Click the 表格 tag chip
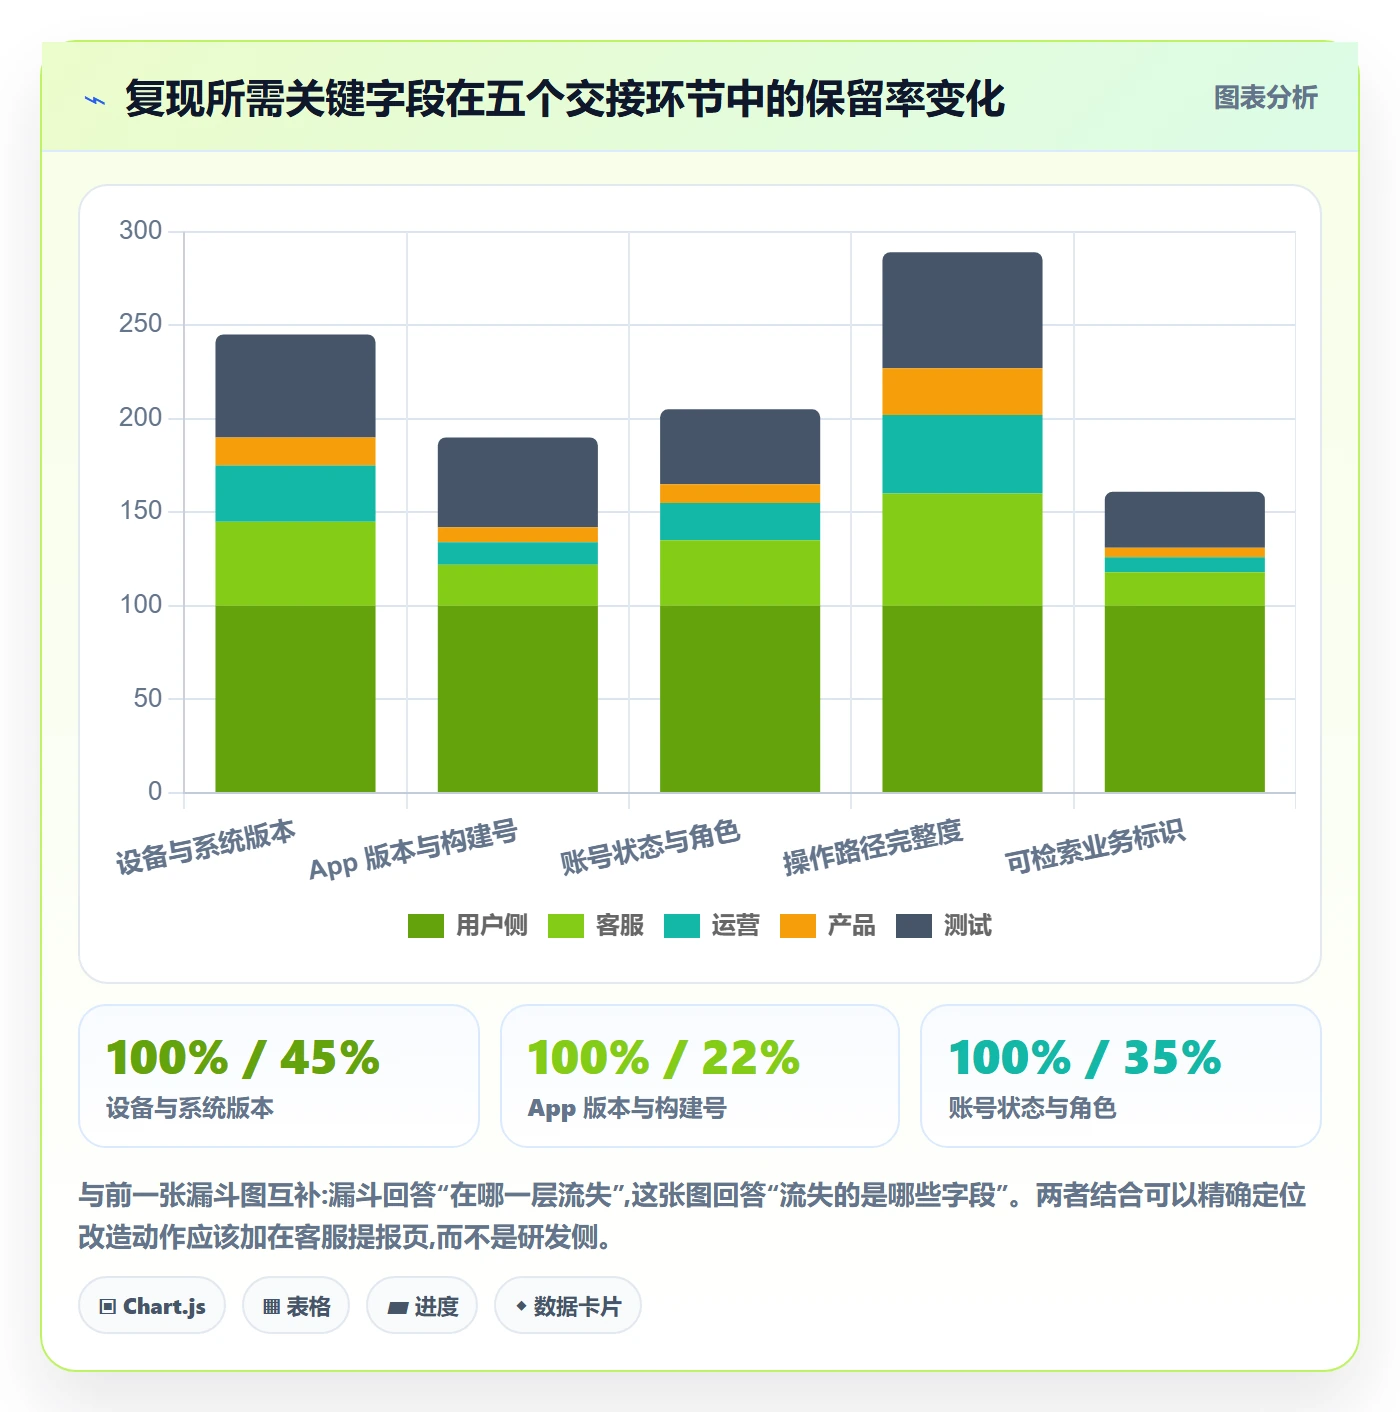This screenshot has width=1400, height=1412. coord(296,1305)
